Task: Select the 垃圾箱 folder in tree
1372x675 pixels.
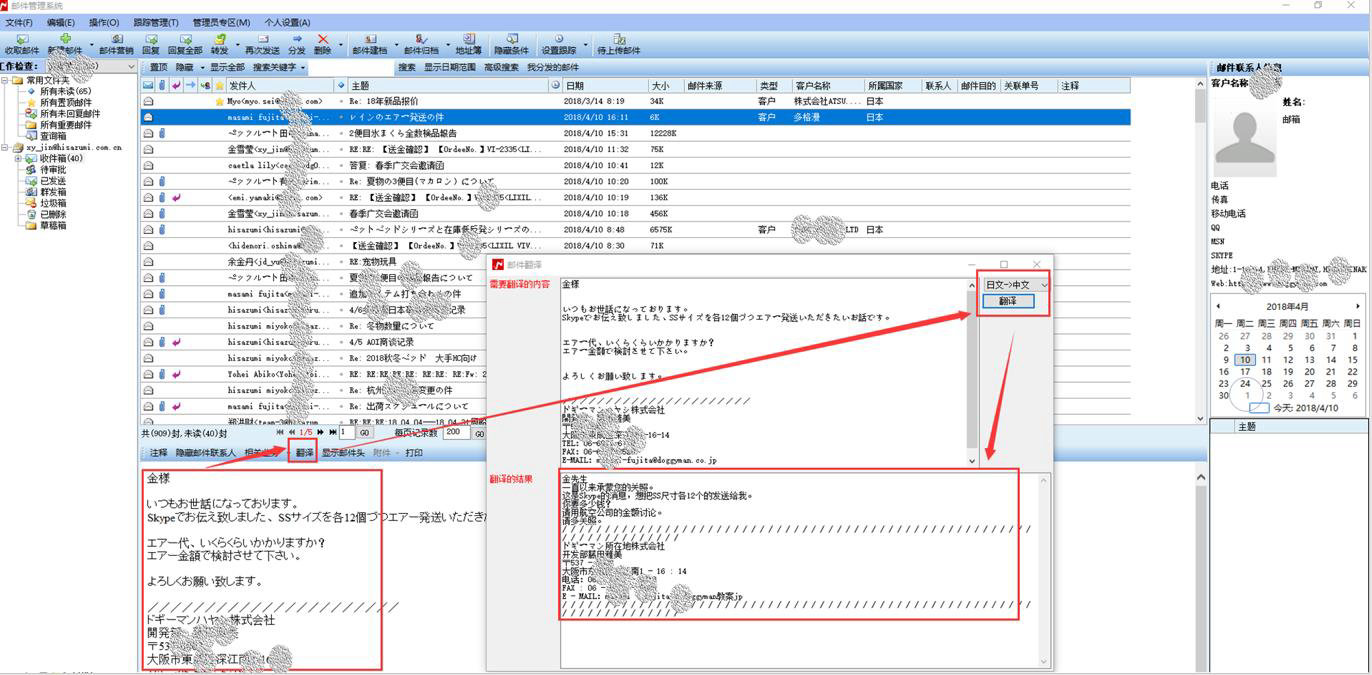Action: 53,203
